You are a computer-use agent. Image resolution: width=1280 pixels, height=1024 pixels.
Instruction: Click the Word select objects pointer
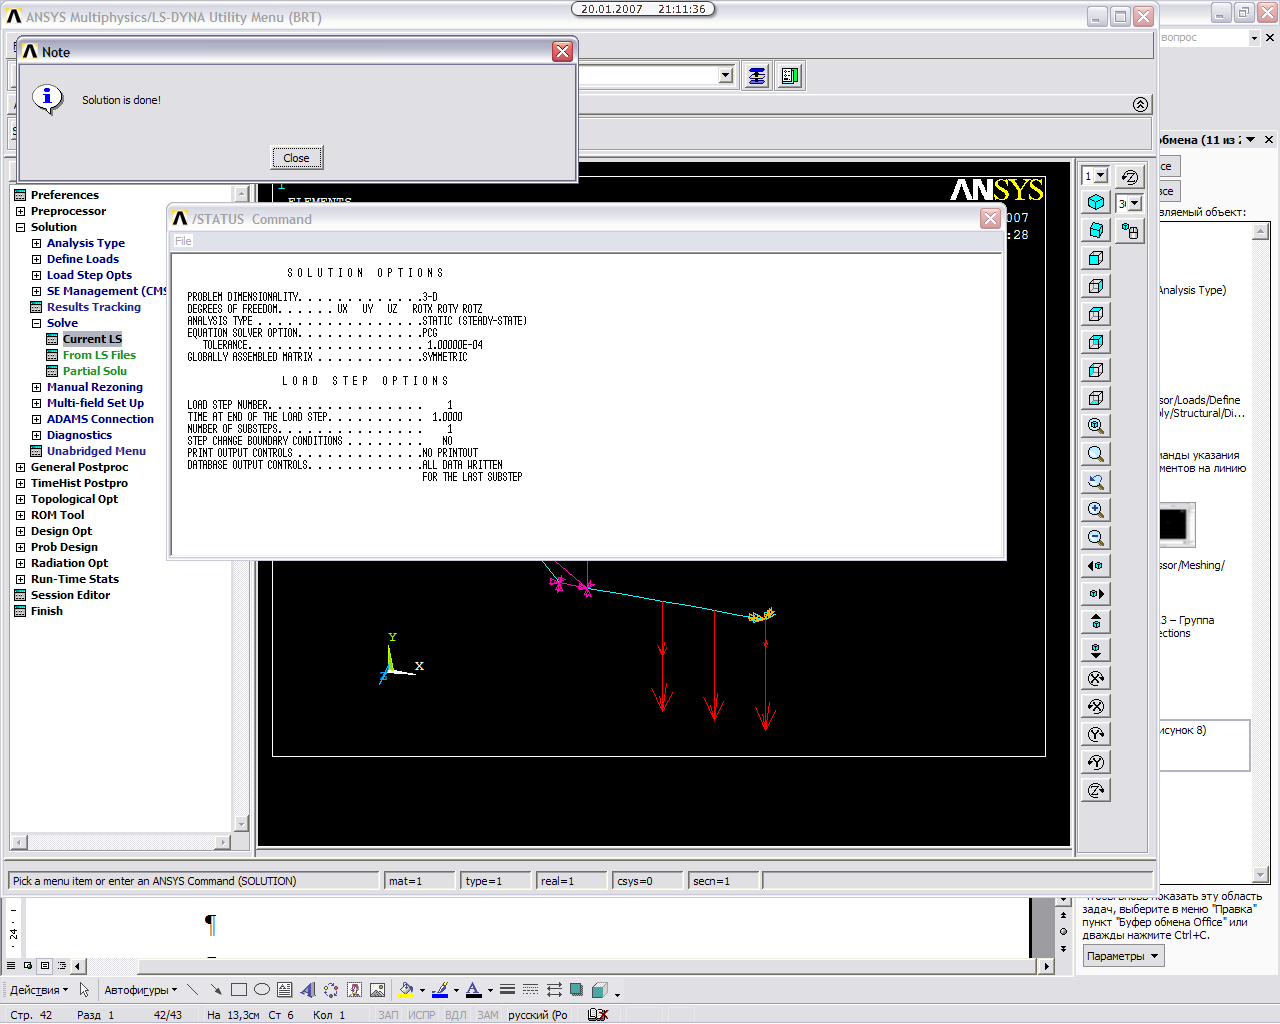coord(84,990)
